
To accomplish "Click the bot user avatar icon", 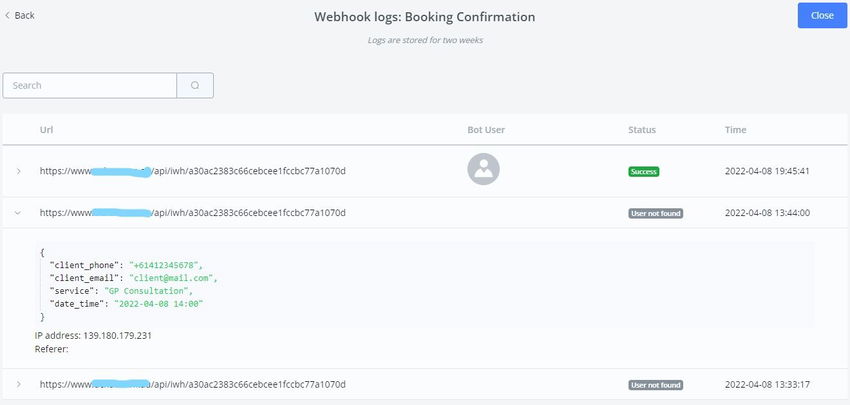I will pos(483,170).
